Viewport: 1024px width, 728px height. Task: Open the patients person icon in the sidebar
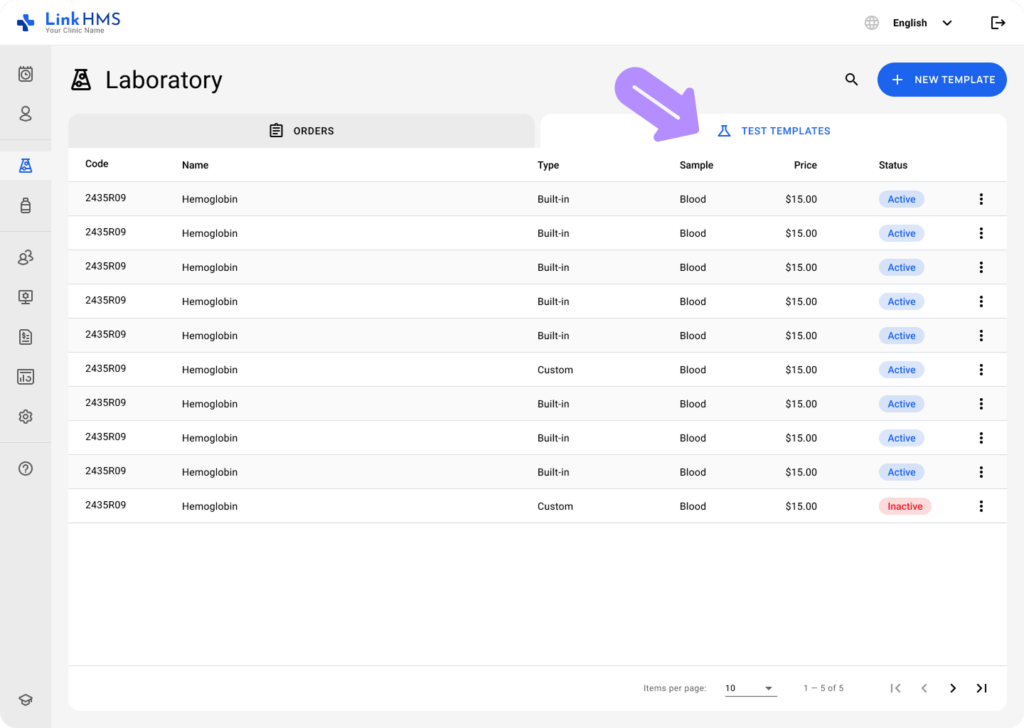(x=25, y=114)
